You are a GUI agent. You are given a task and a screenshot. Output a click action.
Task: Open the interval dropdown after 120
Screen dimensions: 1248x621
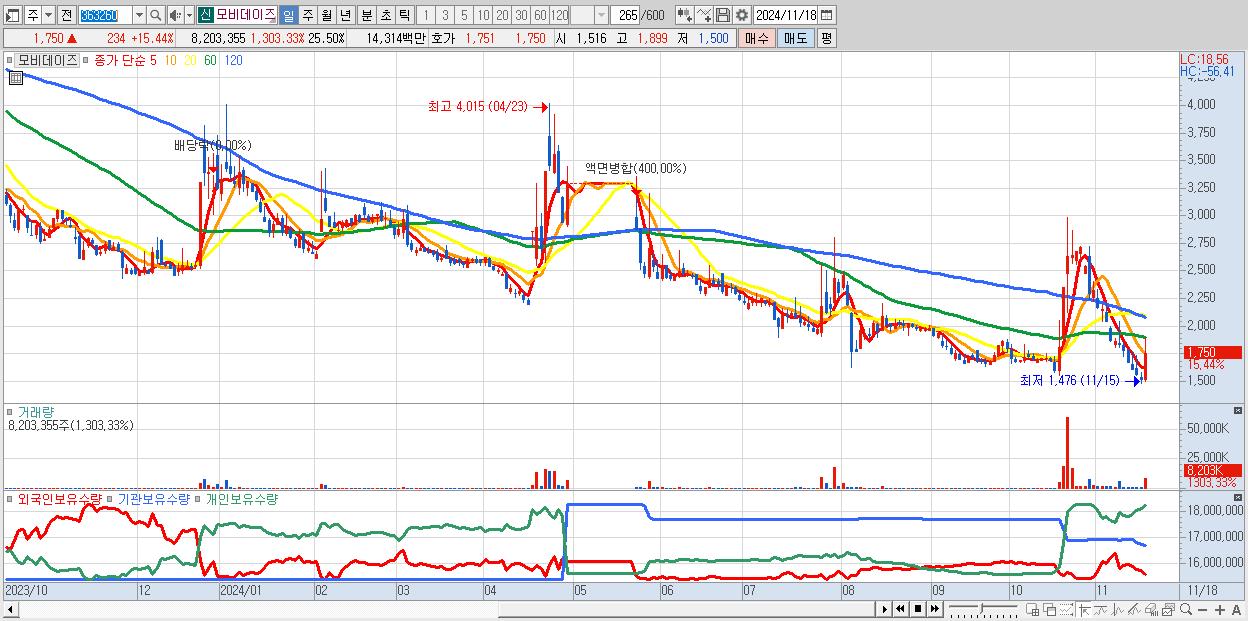point(601,15)
